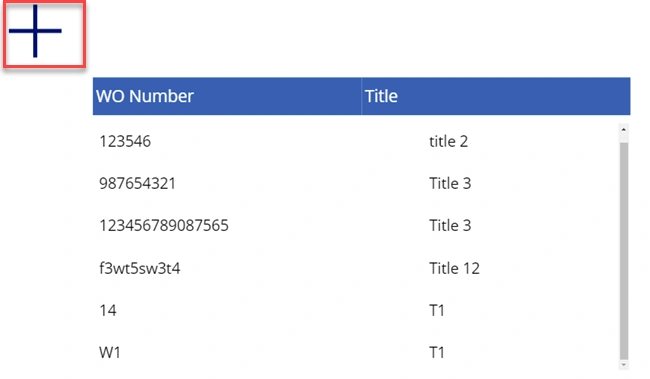Screen dimensions: 650x379
Task: Click the WO Number column header
Action: [x=227, y=96]
